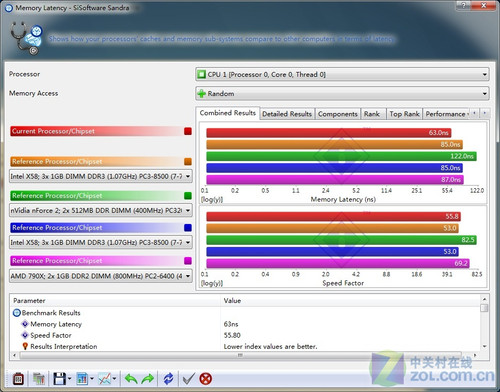Go back with the green left arrow

[x=131, y=379]
